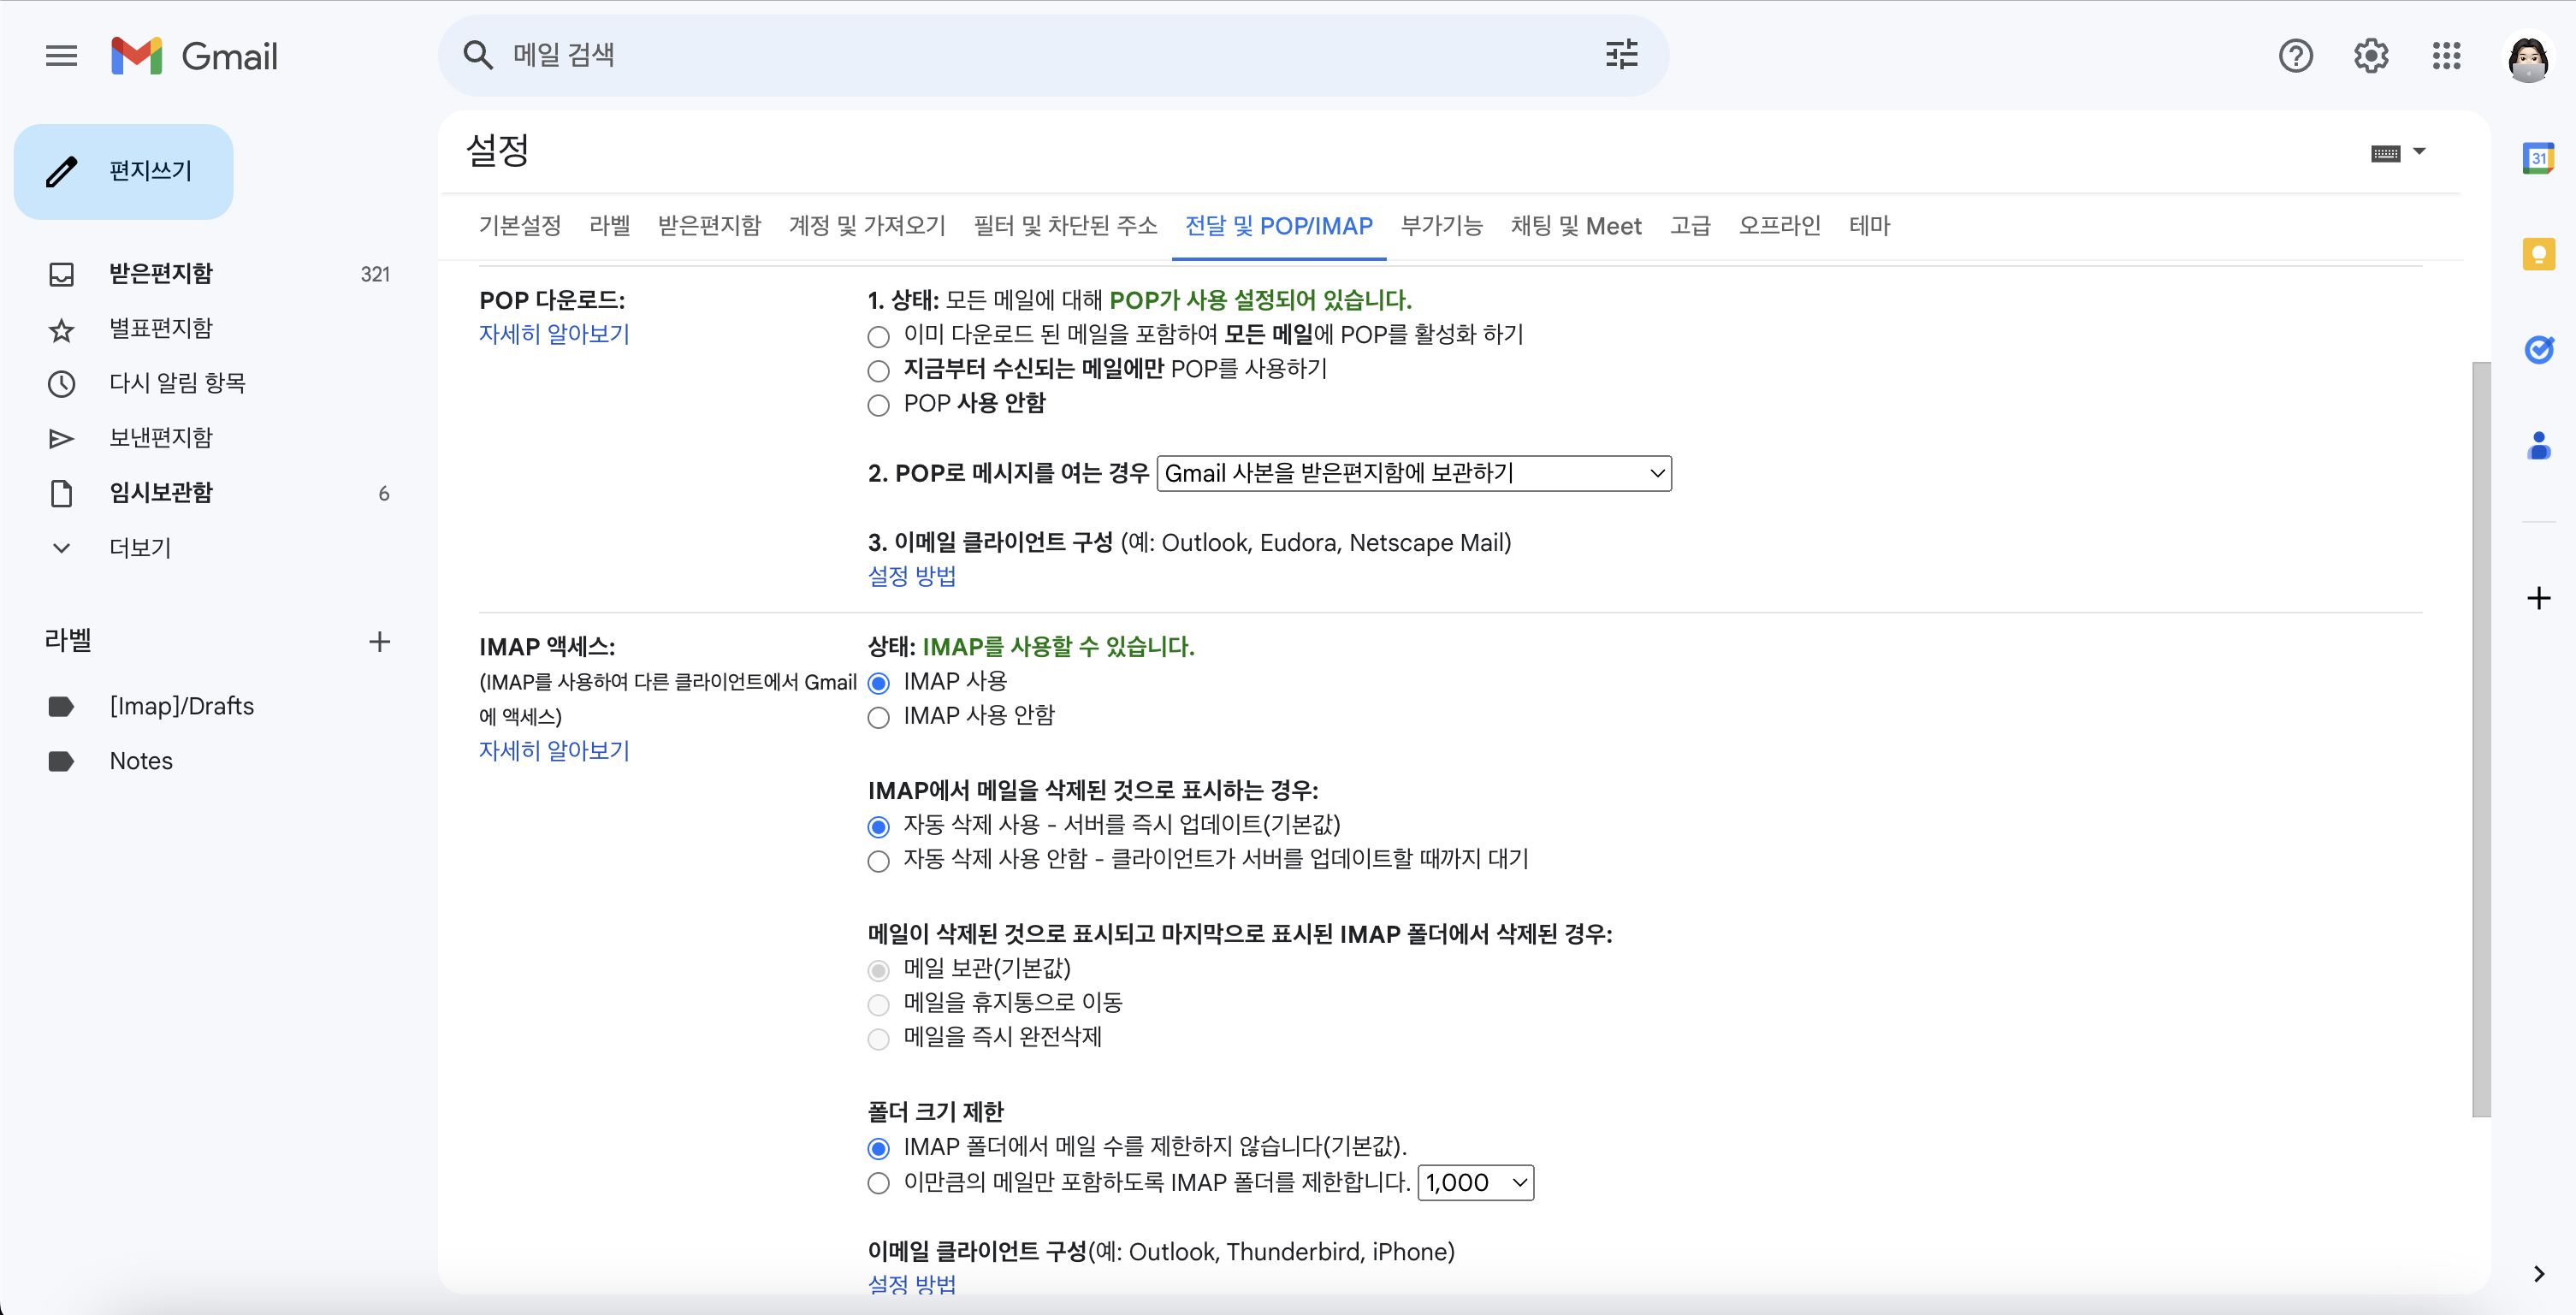Viewport: 2576px width, 1315px height.
Task: Open the main menu hamburger icon
Action: click(61, 56)
